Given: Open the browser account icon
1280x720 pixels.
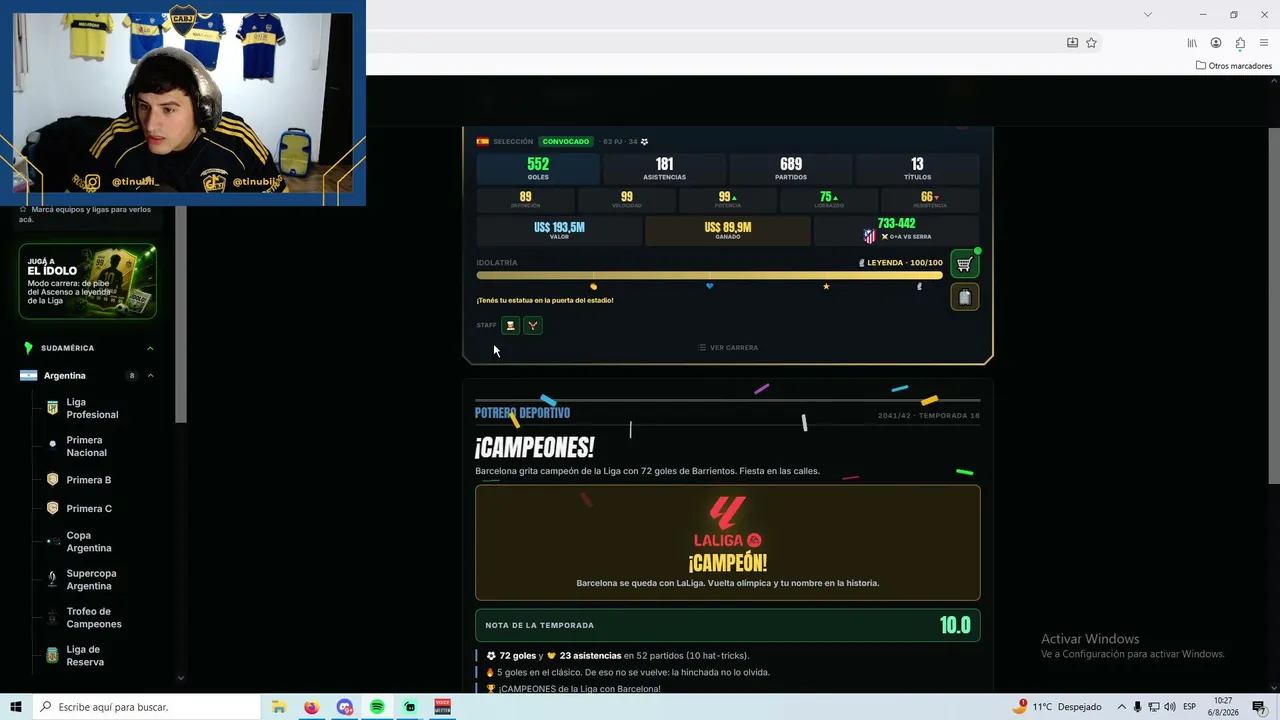Looking at the screenshot, I should [1216, 43].
